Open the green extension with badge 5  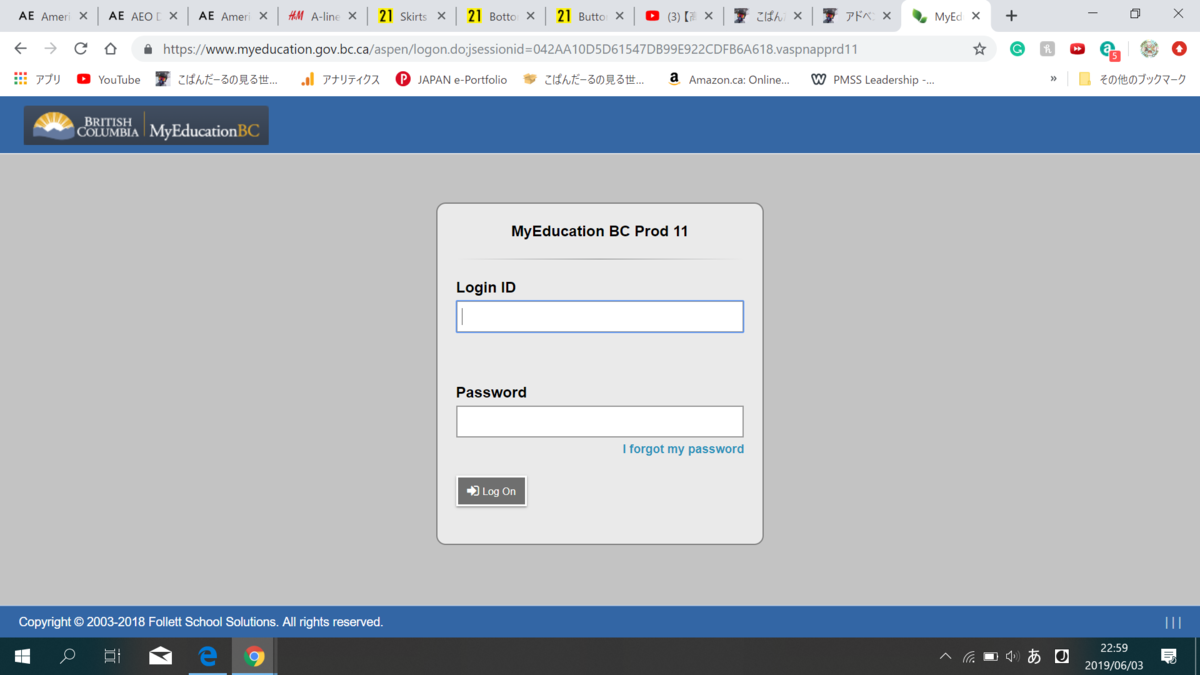[1108, 50]
